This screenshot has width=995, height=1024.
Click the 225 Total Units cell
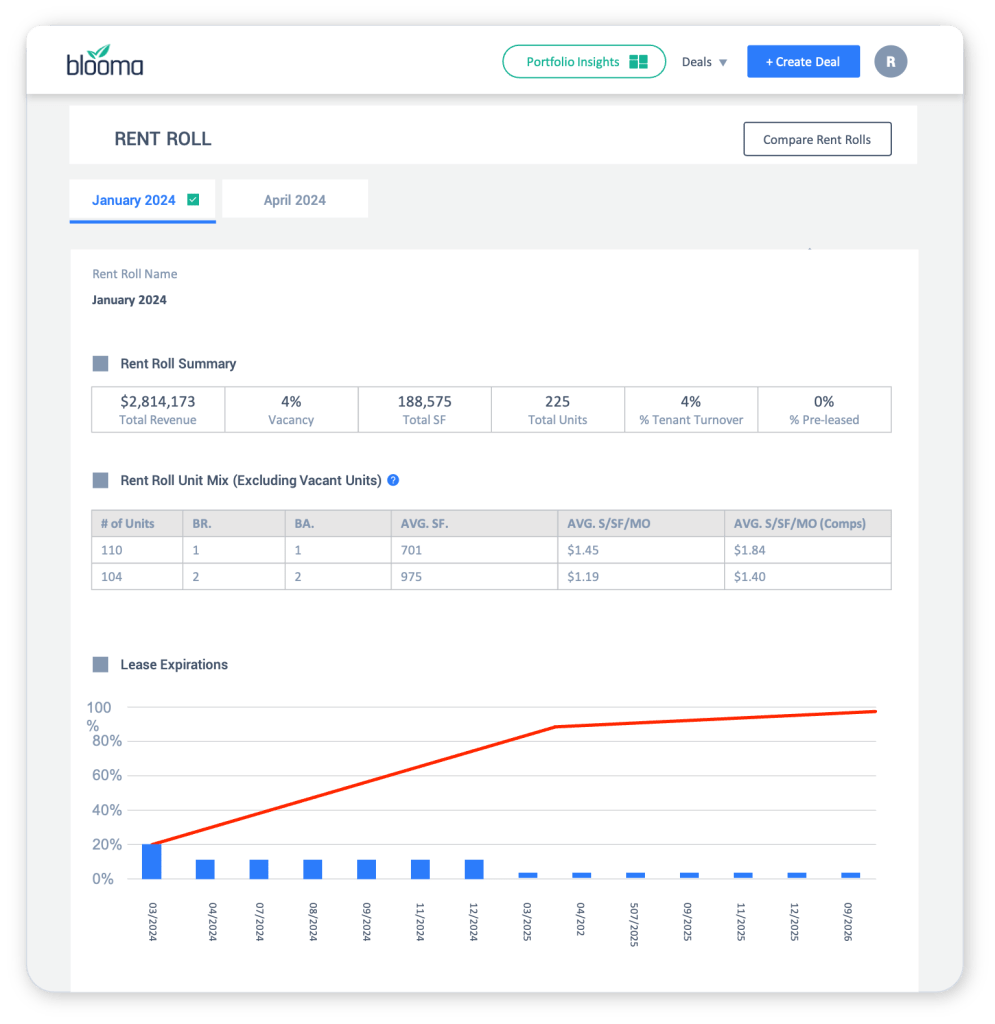point(558,409)
